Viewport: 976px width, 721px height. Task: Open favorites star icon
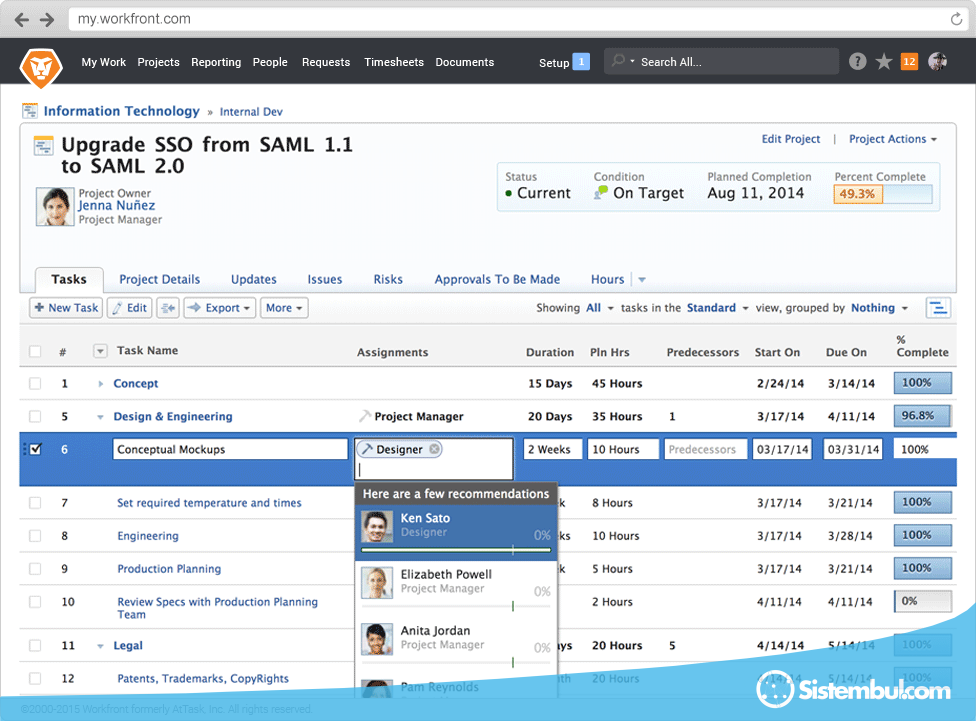[x=883, y=62]
